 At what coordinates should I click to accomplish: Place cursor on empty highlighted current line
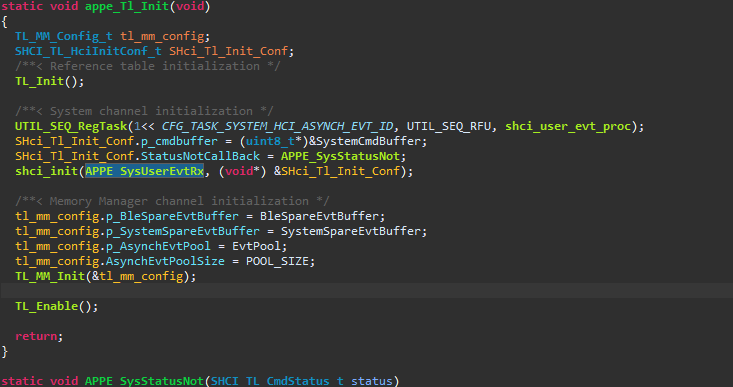(366, 291)
